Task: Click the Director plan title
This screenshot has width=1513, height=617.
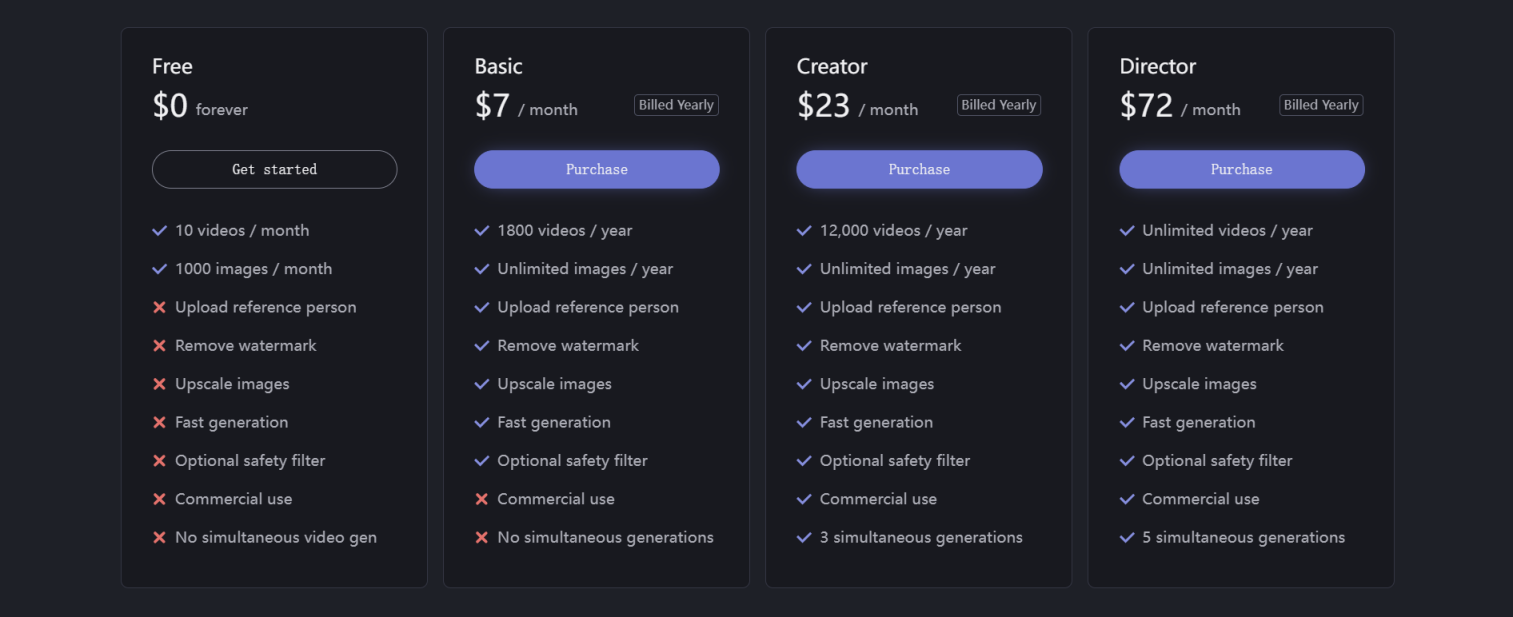Action: (x=1157, y=67)
